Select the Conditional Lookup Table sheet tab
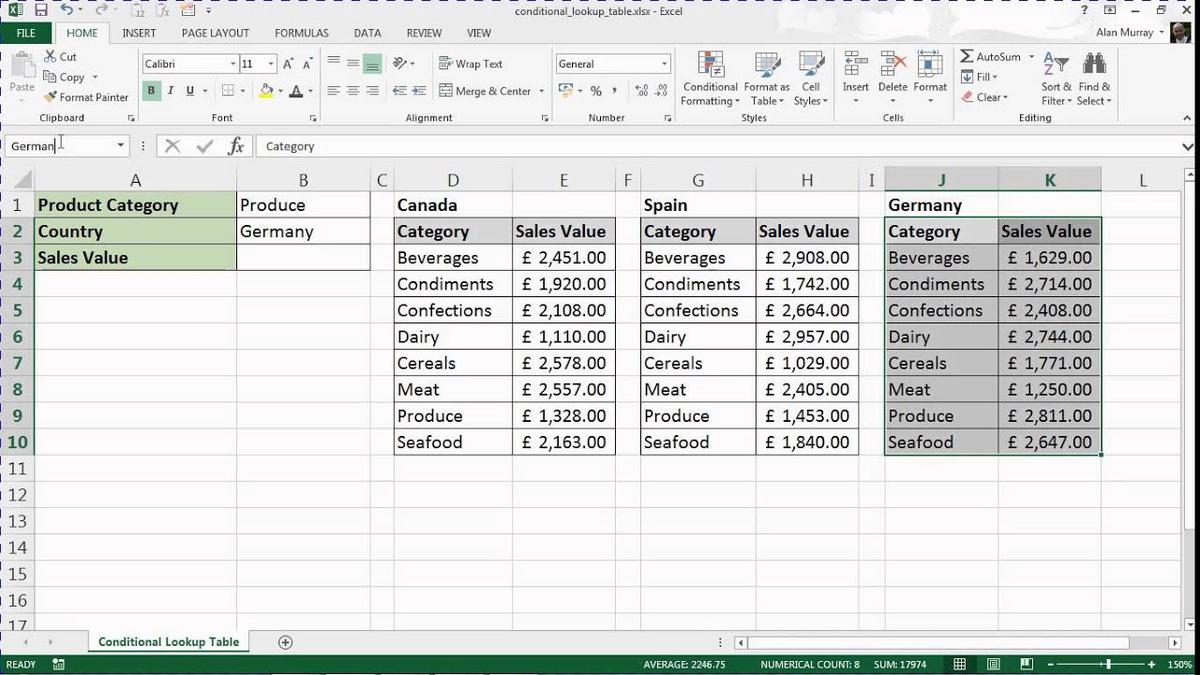Screen dimensions: 1200x675 (x=167, y=641)
